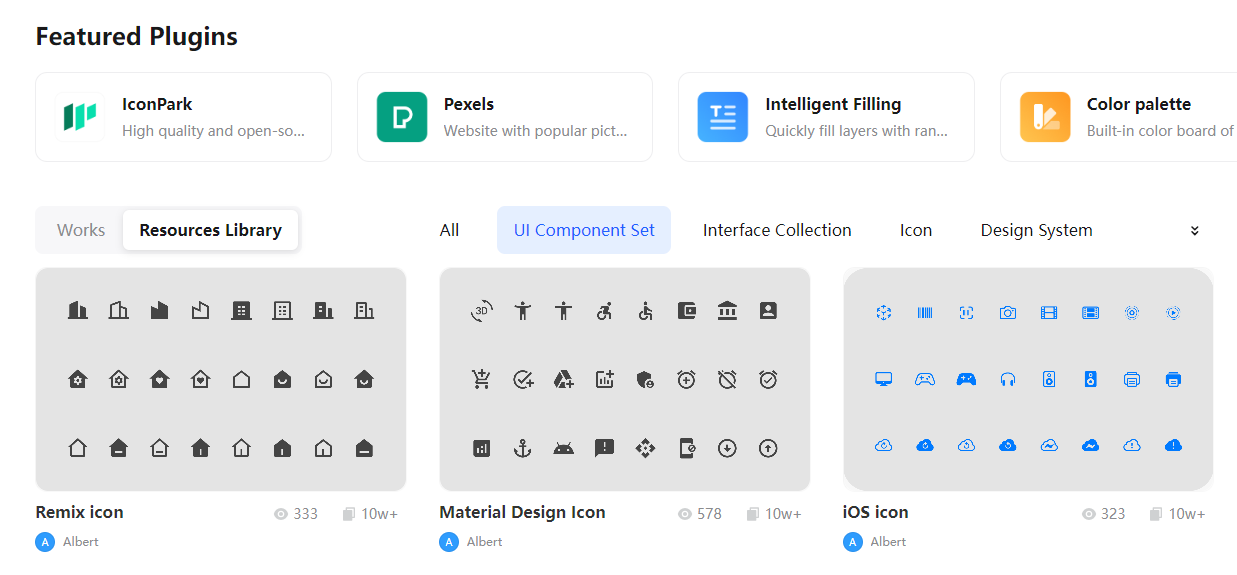The height and width of the screenshot is (575, 1237).
Task: Click the copy icon beside iOS icon's 10w+
Action: point(1157,514)
